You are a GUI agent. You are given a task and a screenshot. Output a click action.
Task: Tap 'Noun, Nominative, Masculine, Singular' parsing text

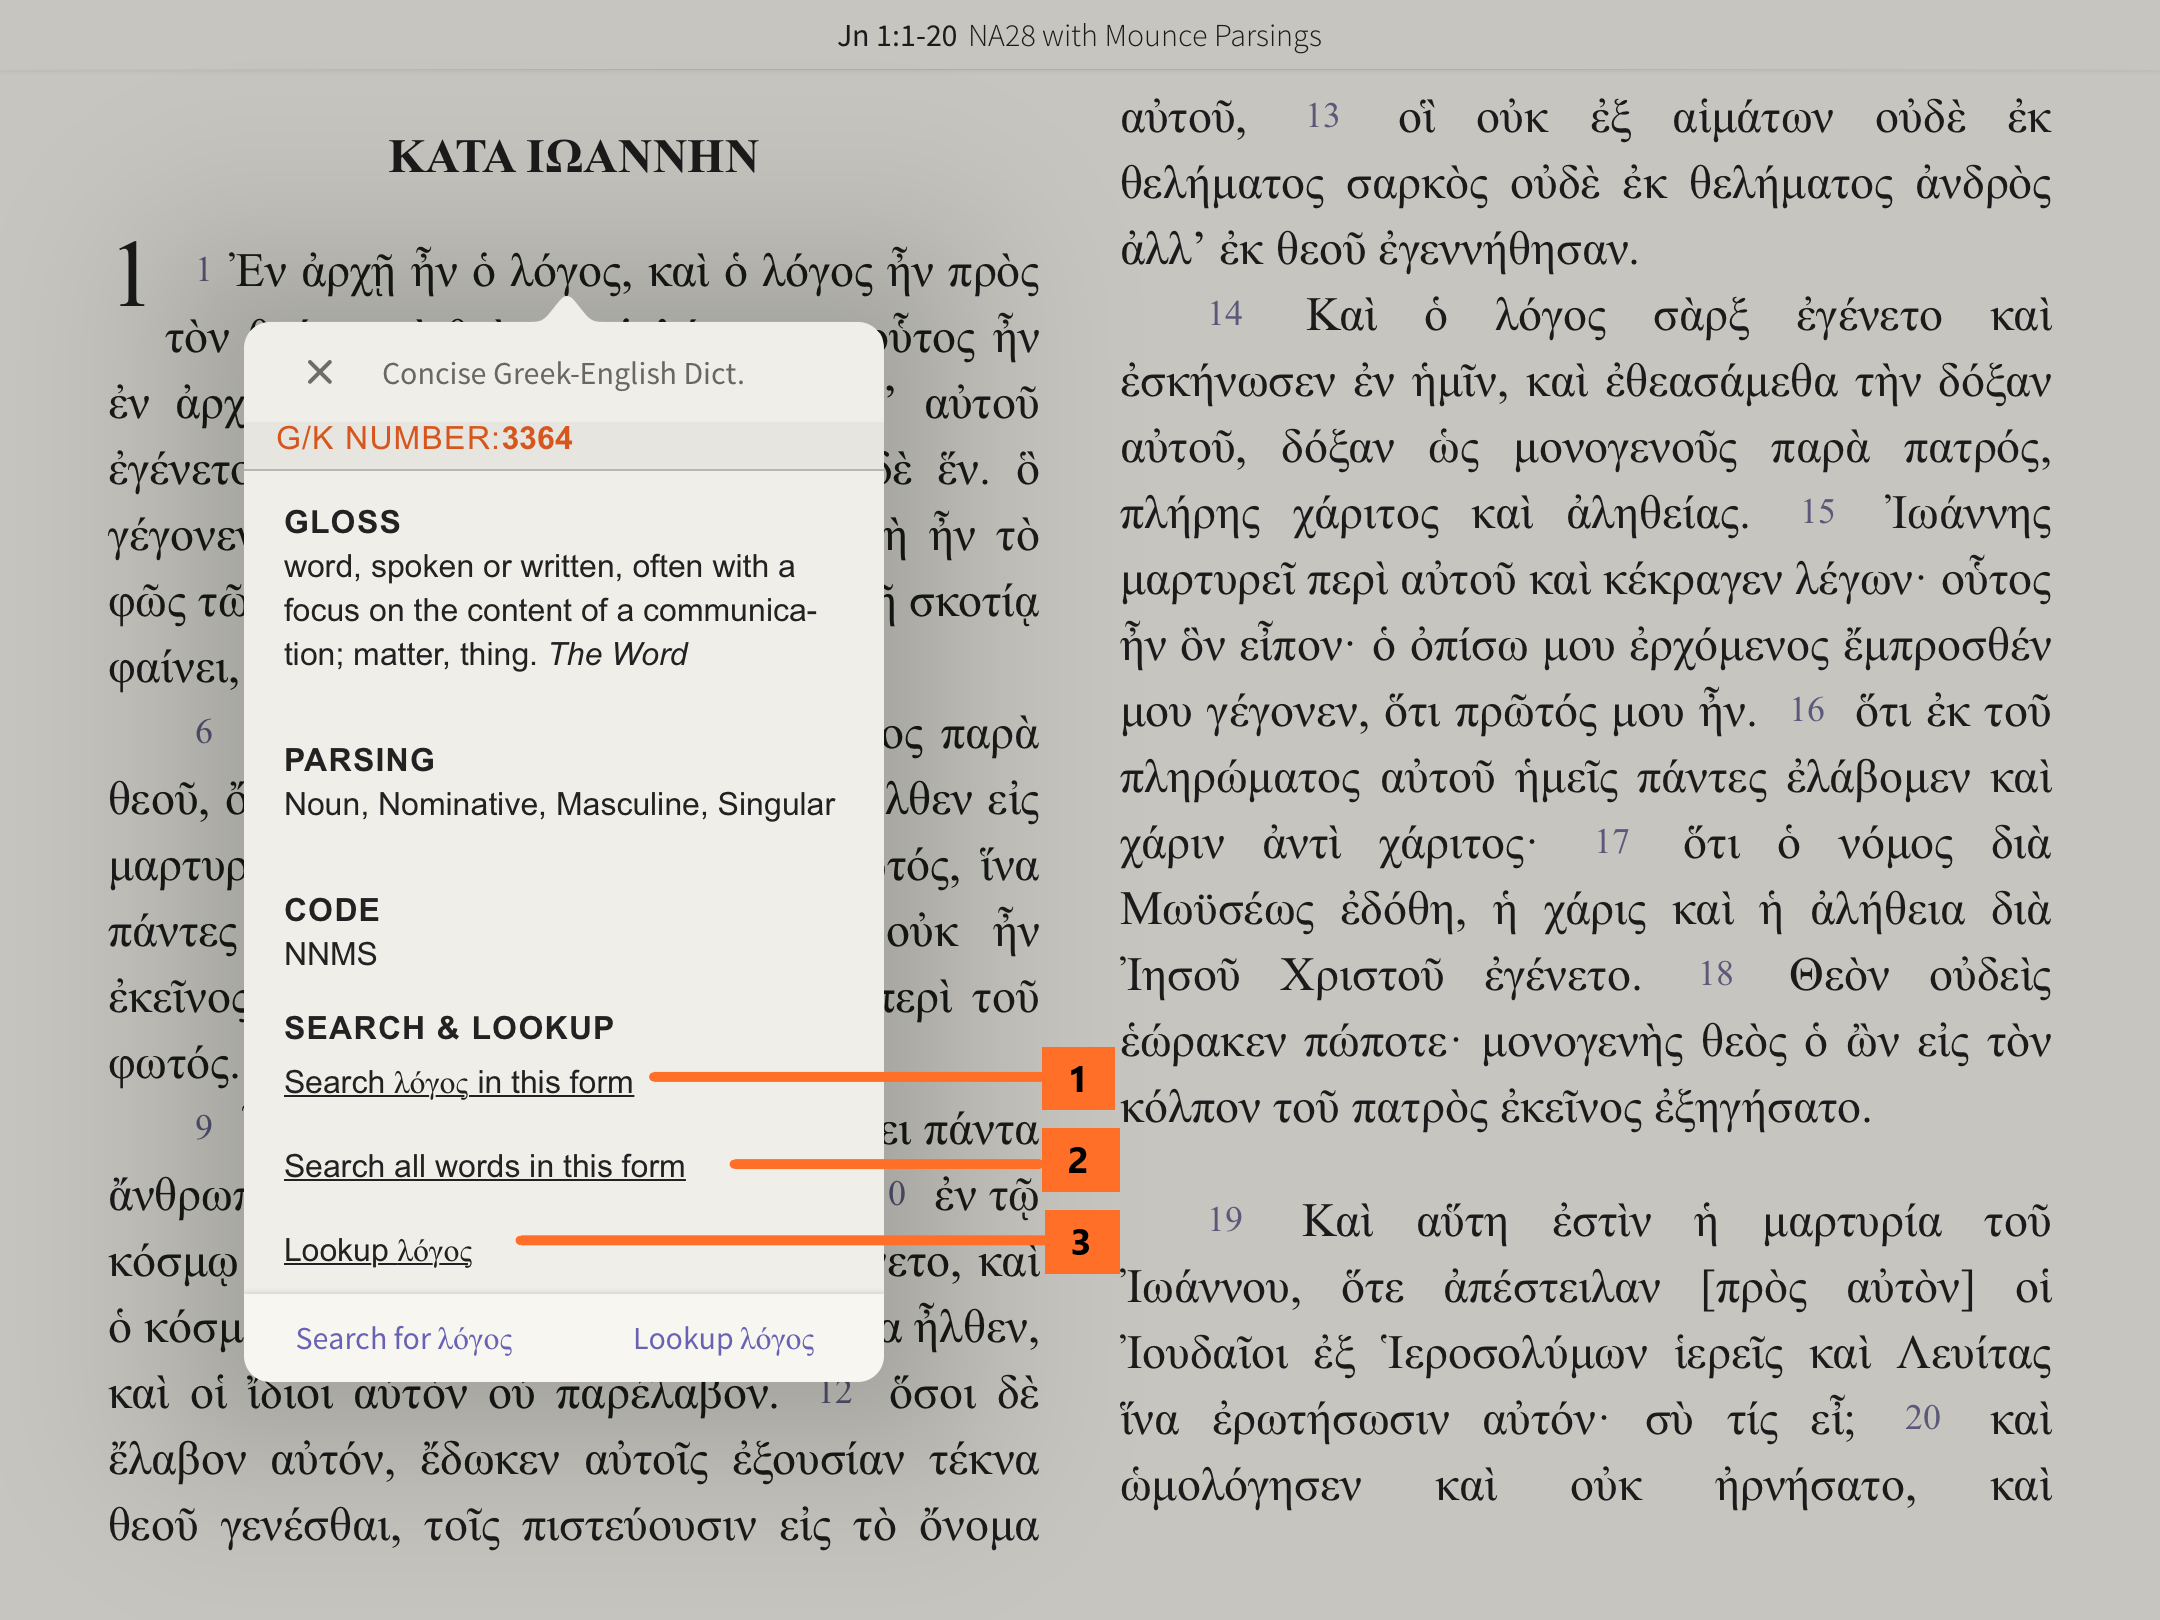pos(559,804)
